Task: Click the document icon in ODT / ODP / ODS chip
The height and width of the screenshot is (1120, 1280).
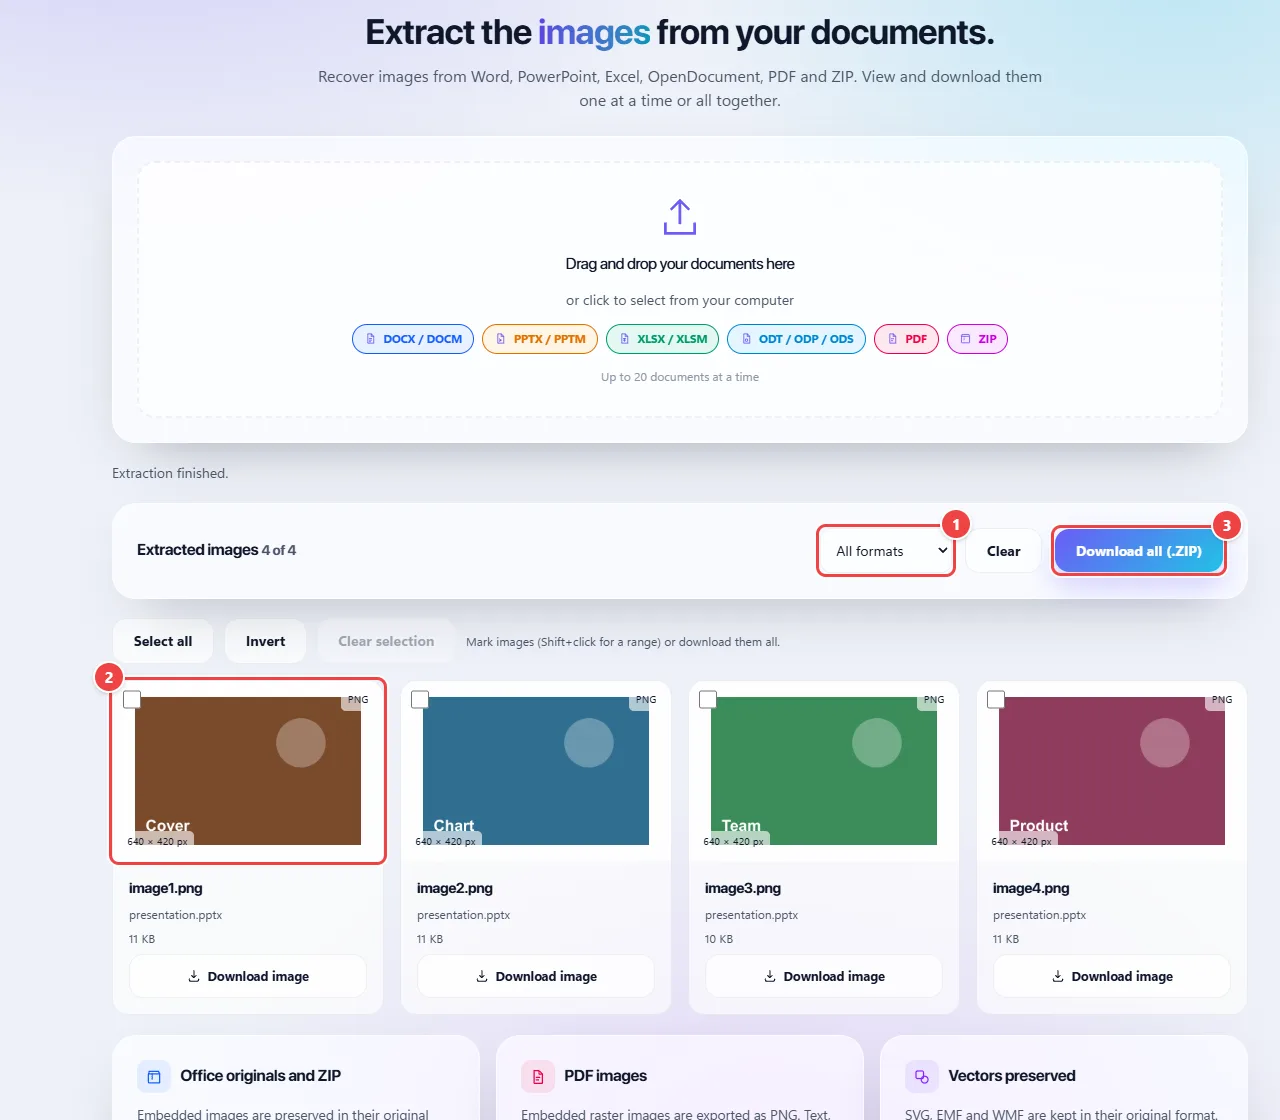Action: click(746, 339)
